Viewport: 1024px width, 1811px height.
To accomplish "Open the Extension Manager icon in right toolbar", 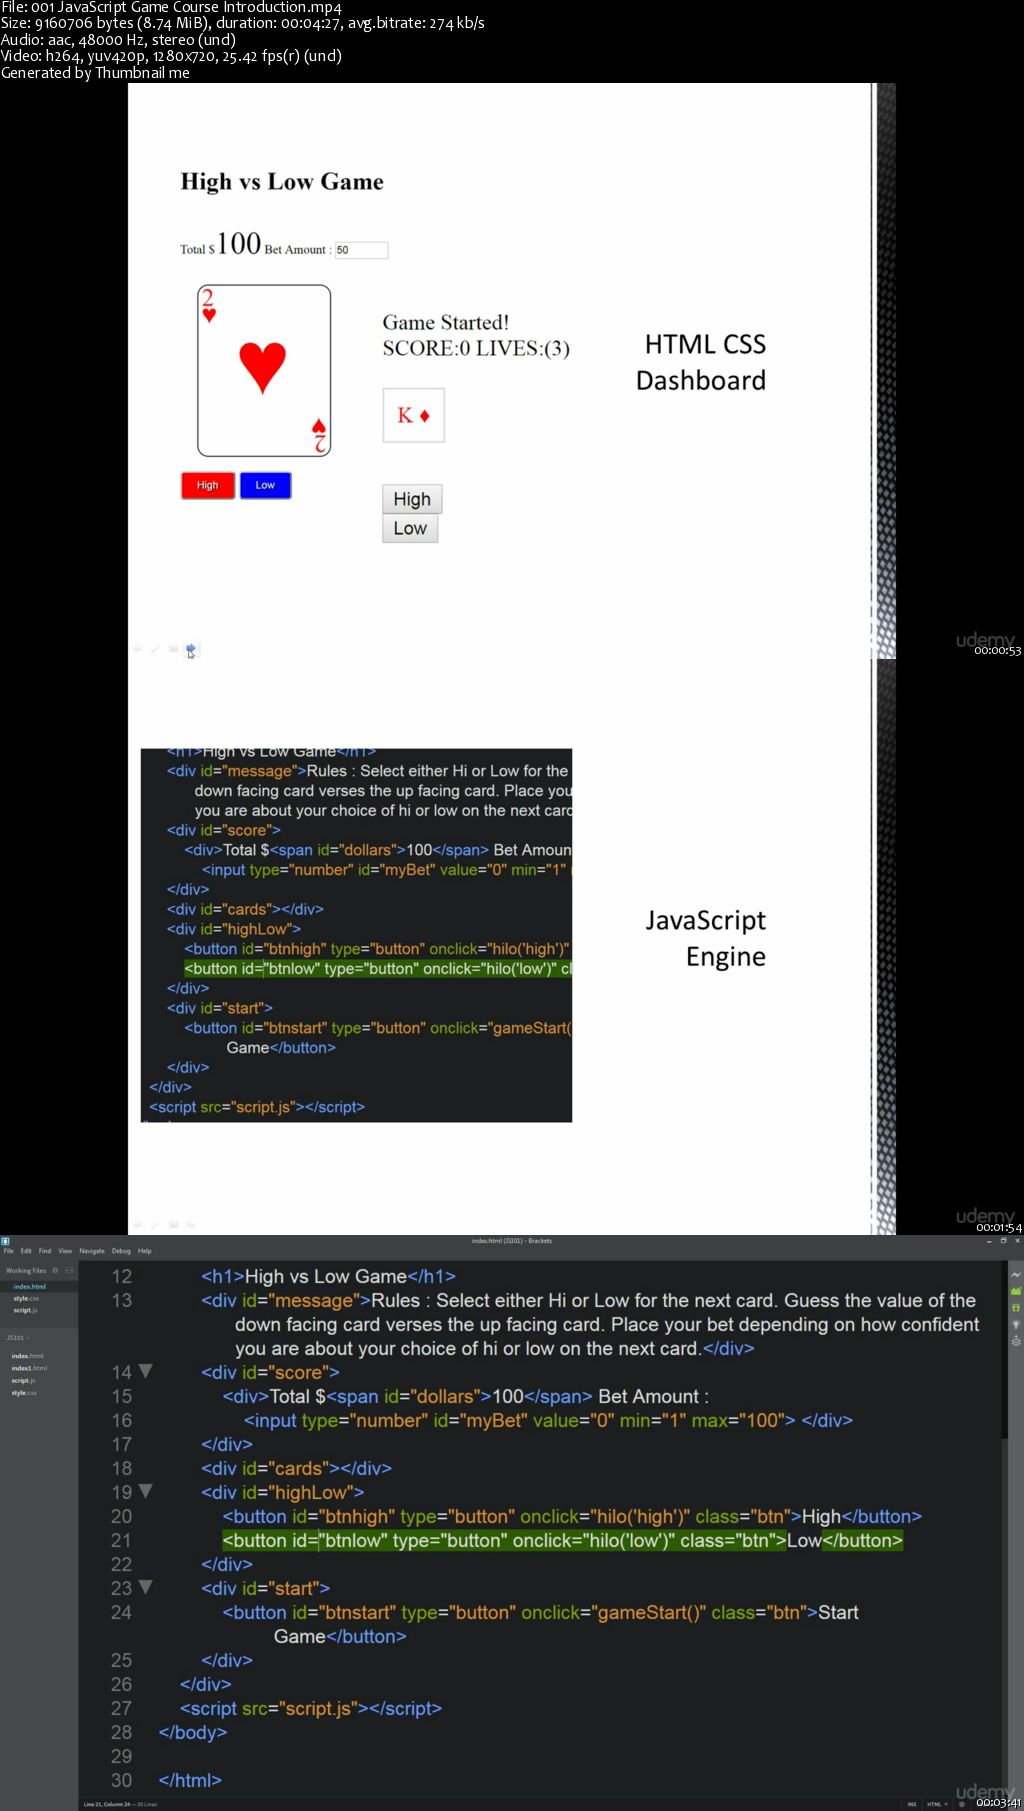I will [1016, 1291].
